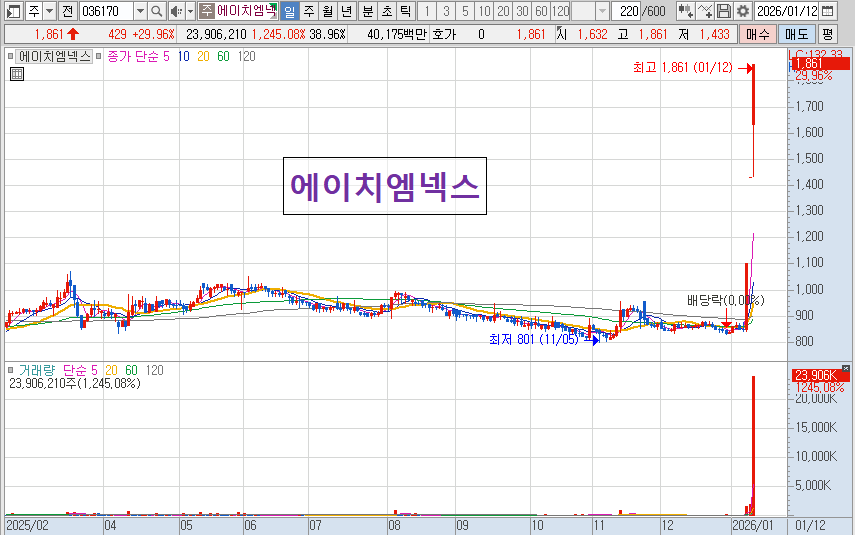Viewport: 855px width, 535px height.
Task: Select the 10 interval button
Action: coord(484,11)
